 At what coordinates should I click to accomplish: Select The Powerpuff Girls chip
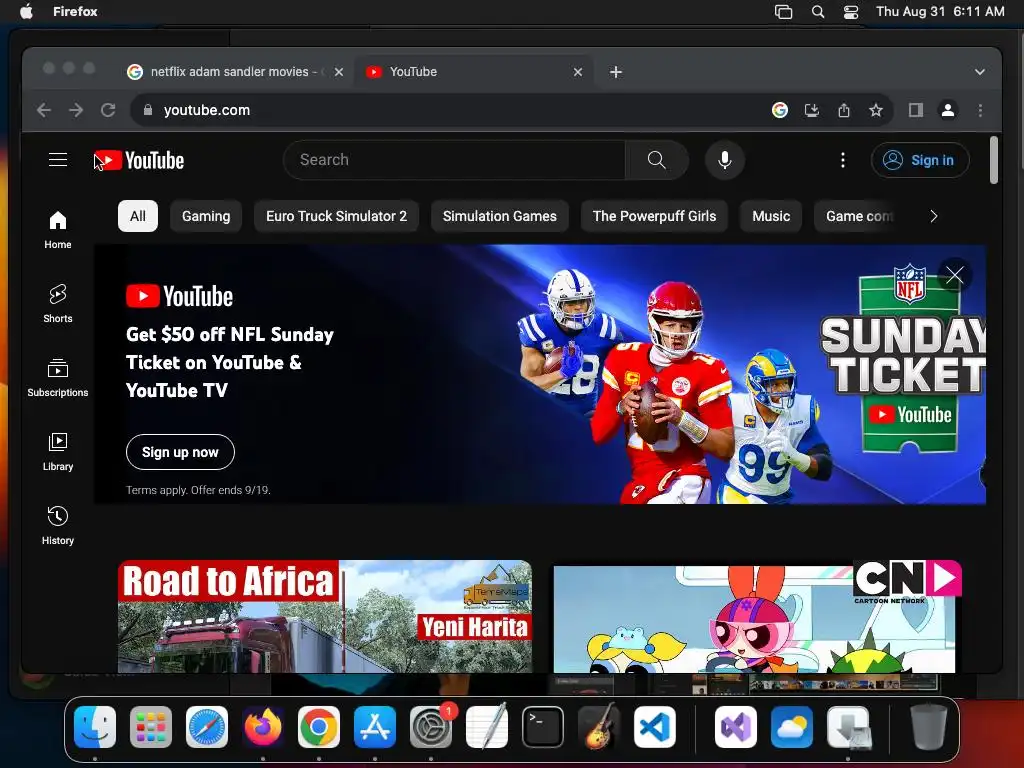pyautogui.click(x=654, y=216)
